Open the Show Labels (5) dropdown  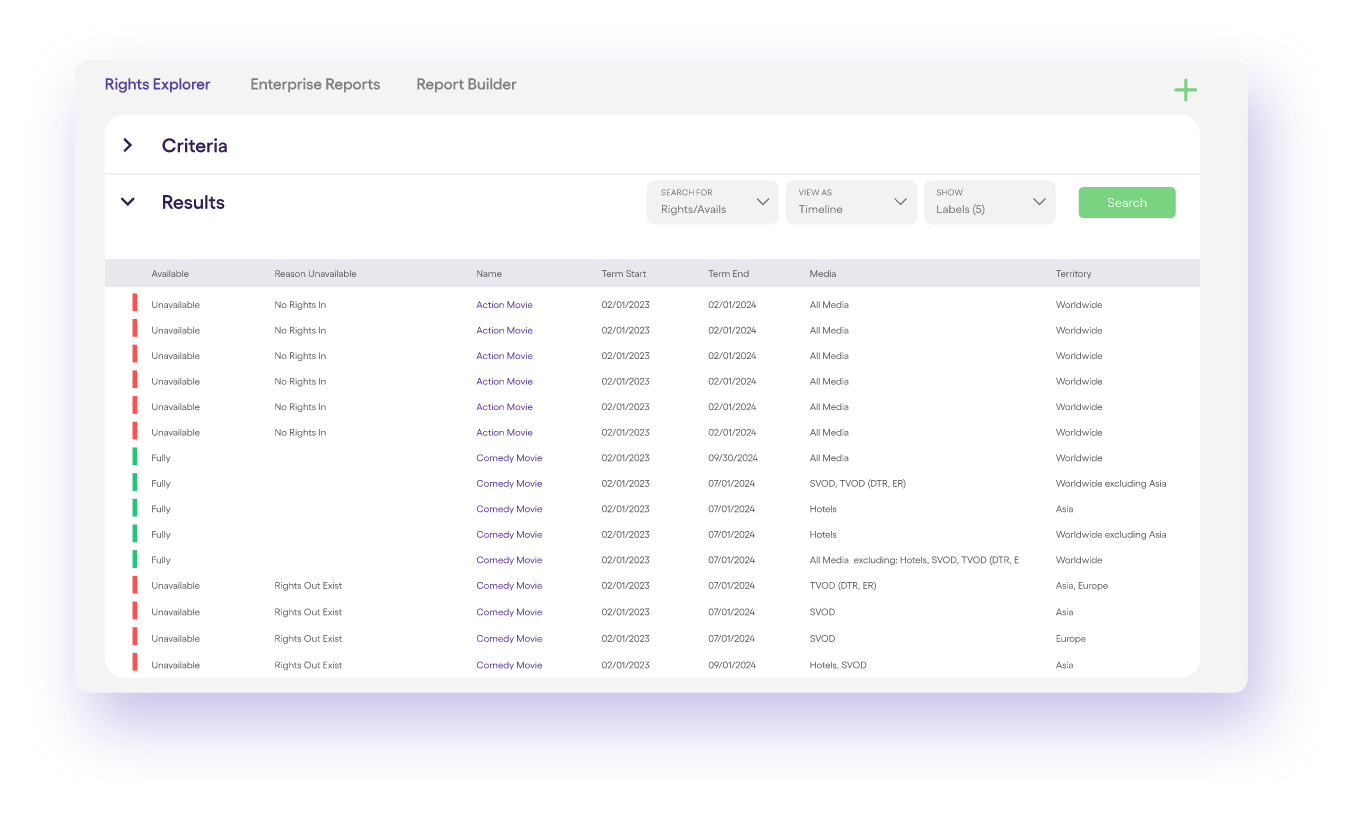[989, 202]
